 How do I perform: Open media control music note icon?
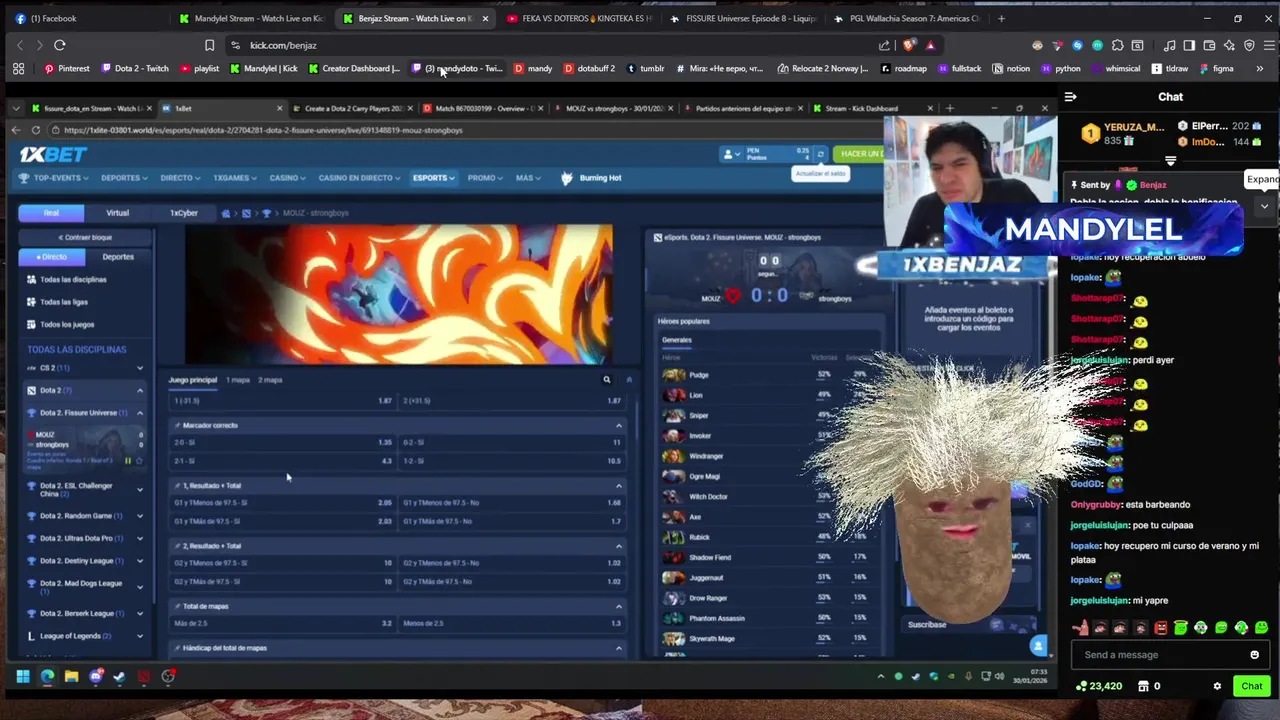(1169, 45)
